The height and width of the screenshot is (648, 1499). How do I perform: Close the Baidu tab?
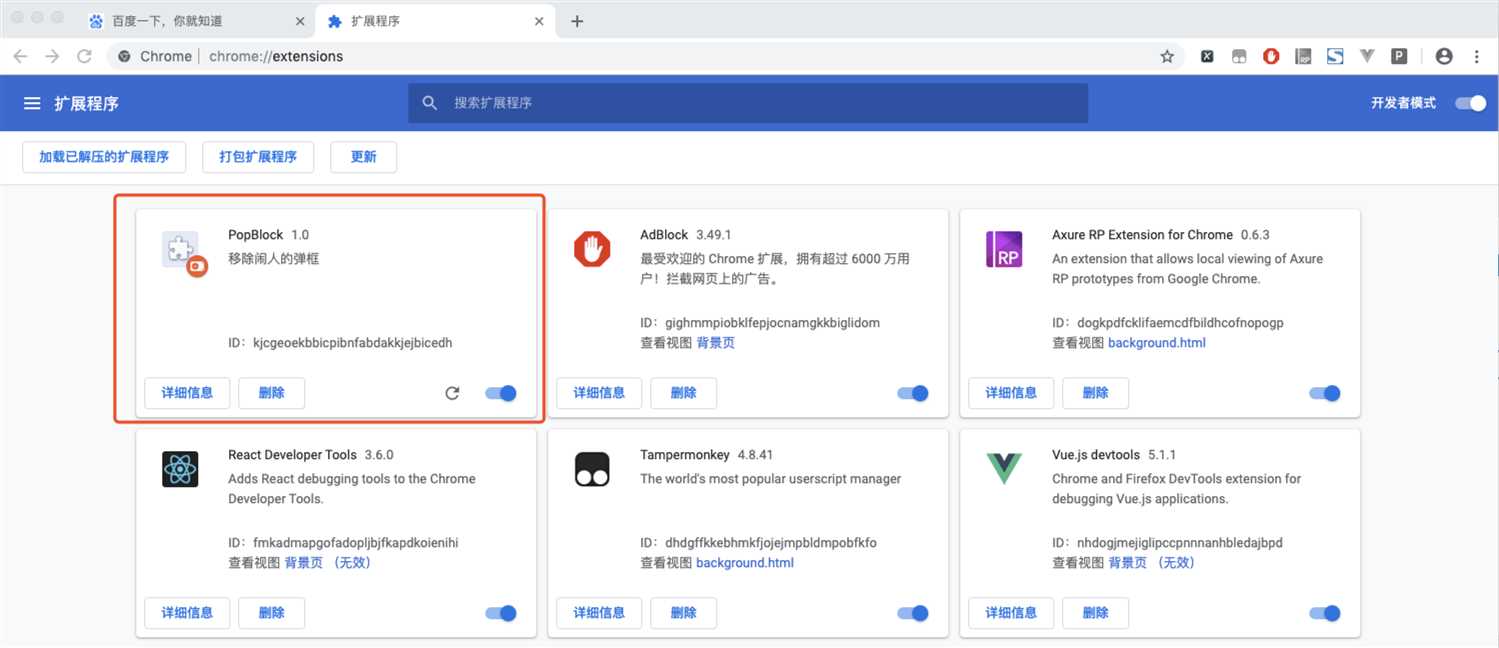301,21
